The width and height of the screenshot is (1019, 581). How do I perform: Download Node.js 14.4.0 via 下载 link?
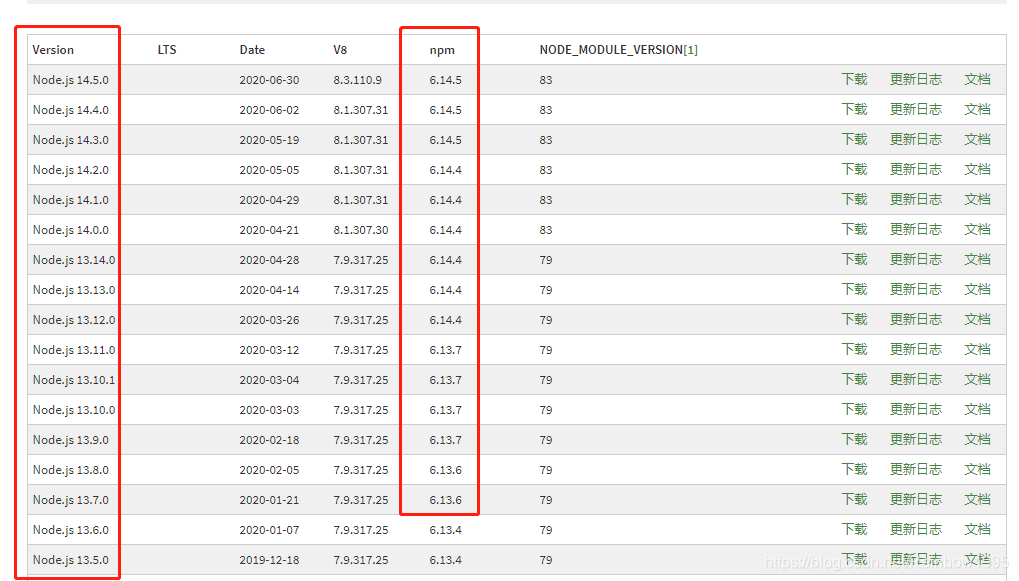[855, 110]
